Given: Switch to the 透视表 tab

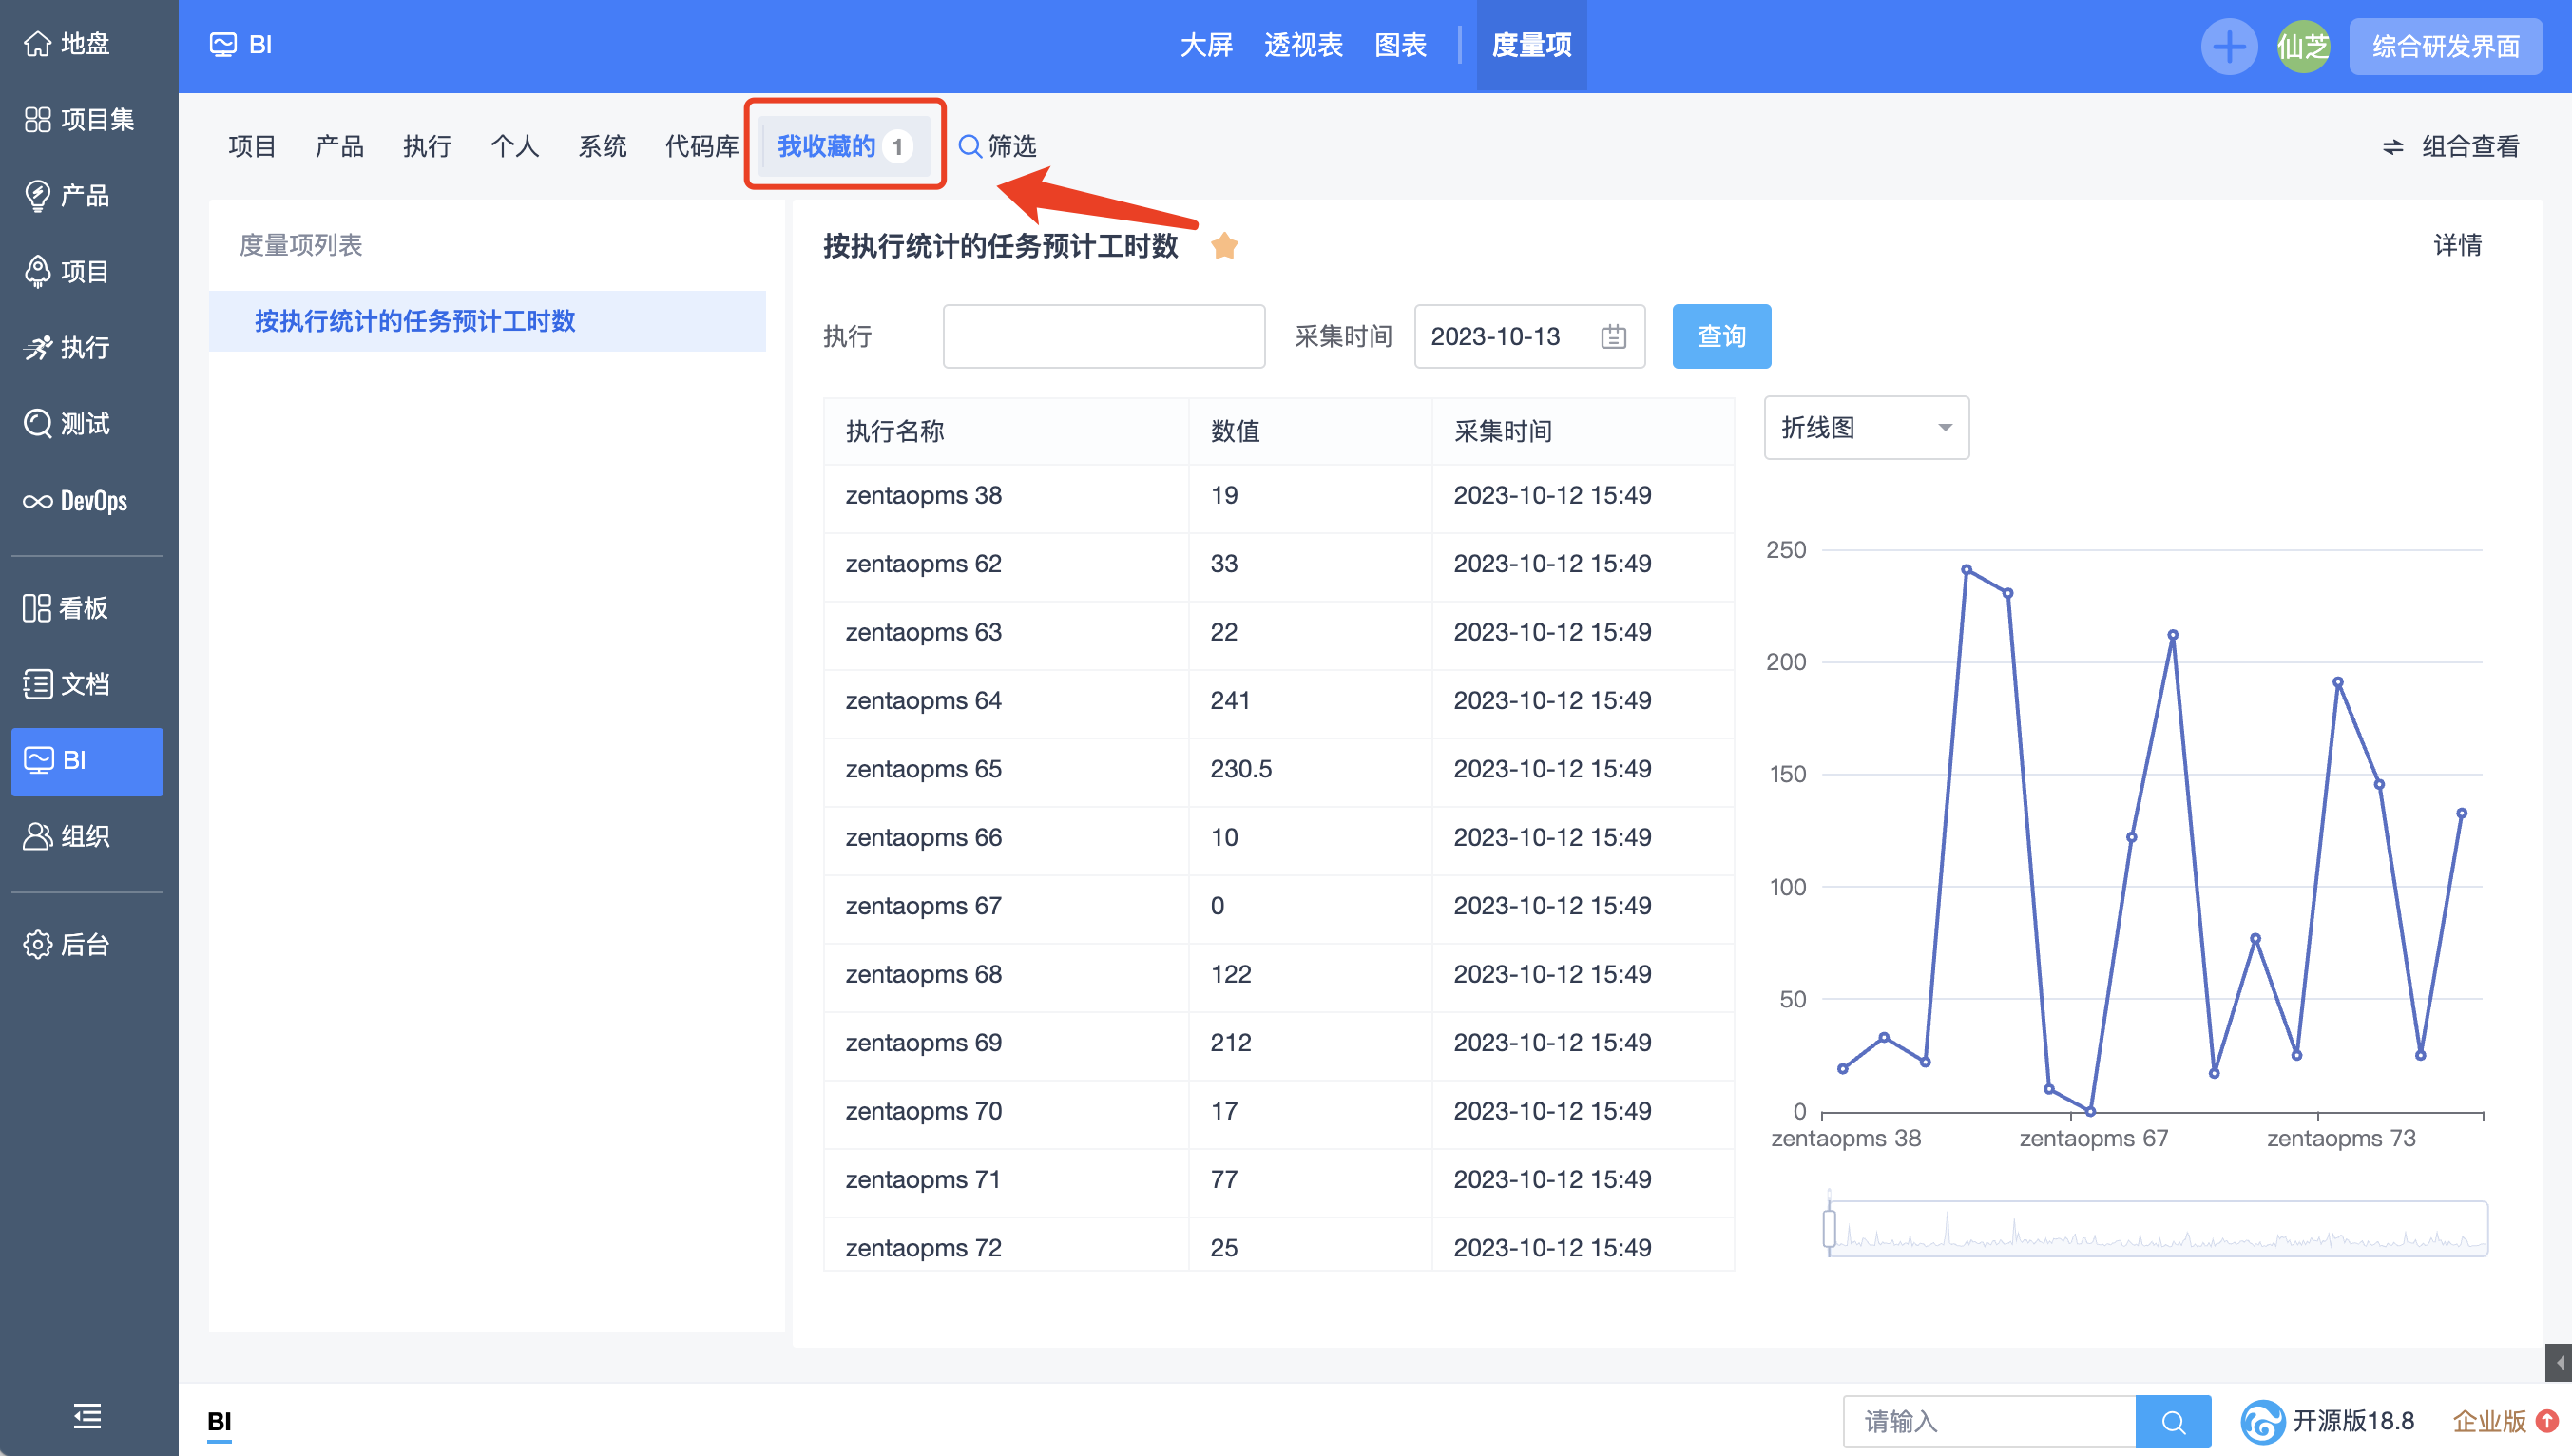Looking at the screenshot, I should pyautogui.click(x=1302, y=45).
